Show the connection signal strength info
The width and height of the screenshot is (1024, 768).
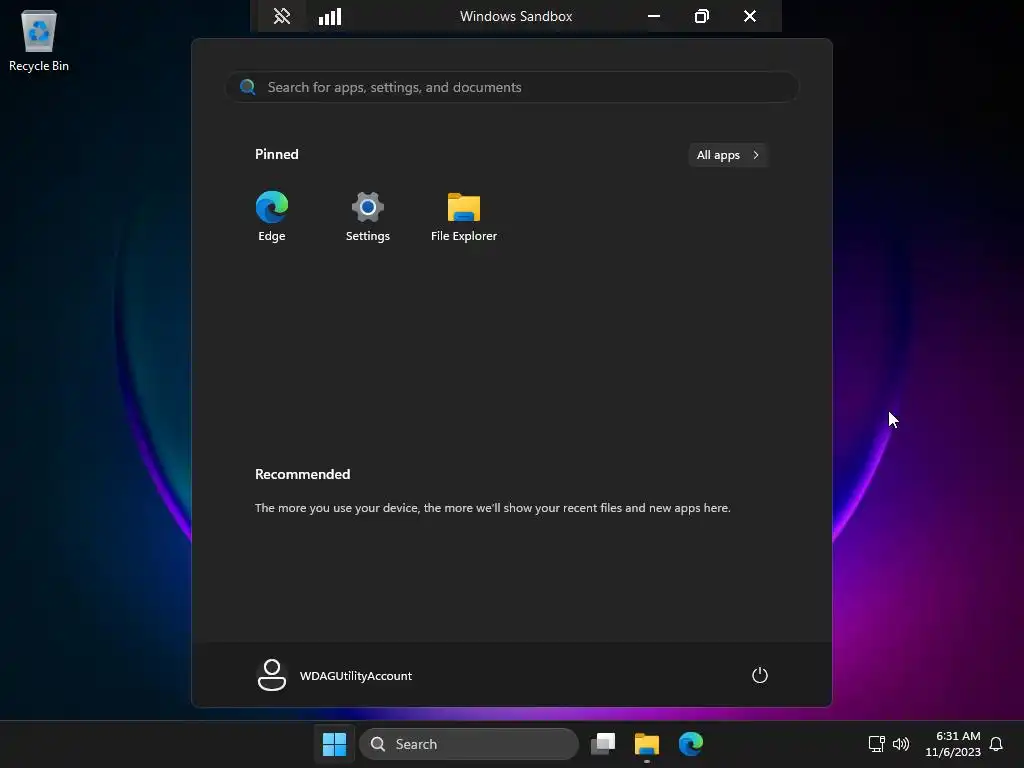330,16
